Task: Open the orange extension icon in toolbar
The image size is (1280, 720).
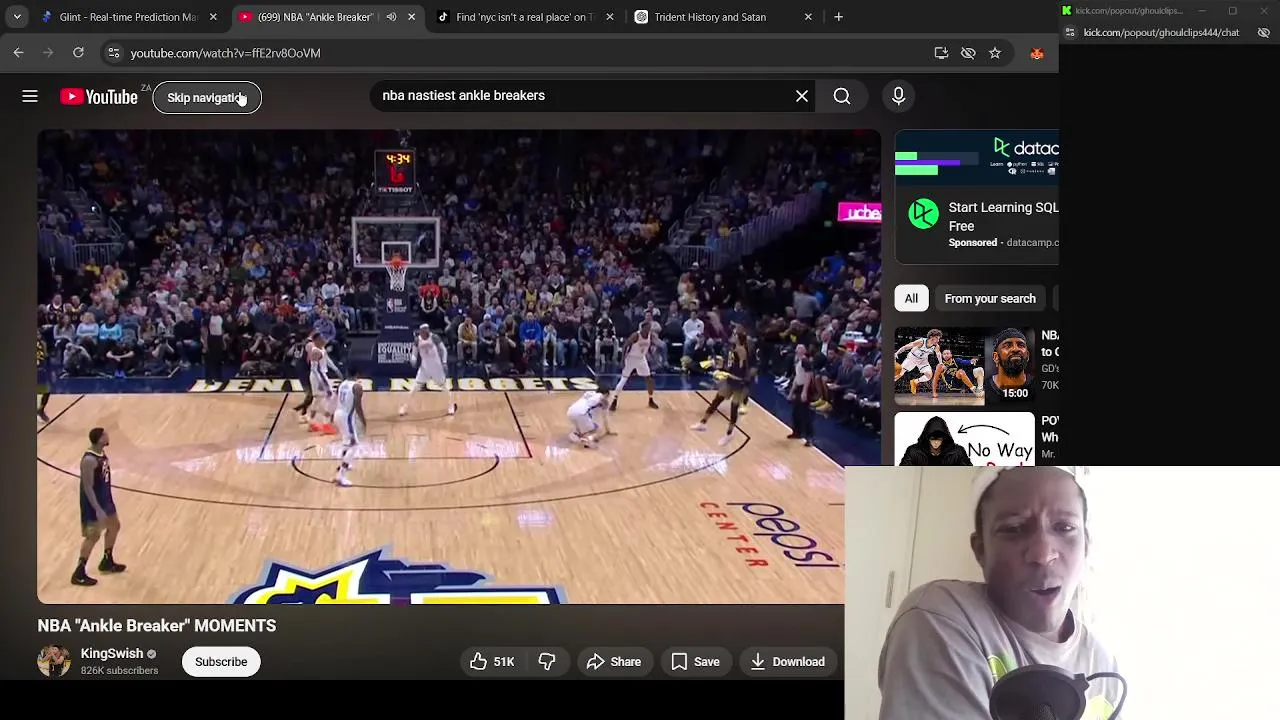Action: (x=1037, y=53)
